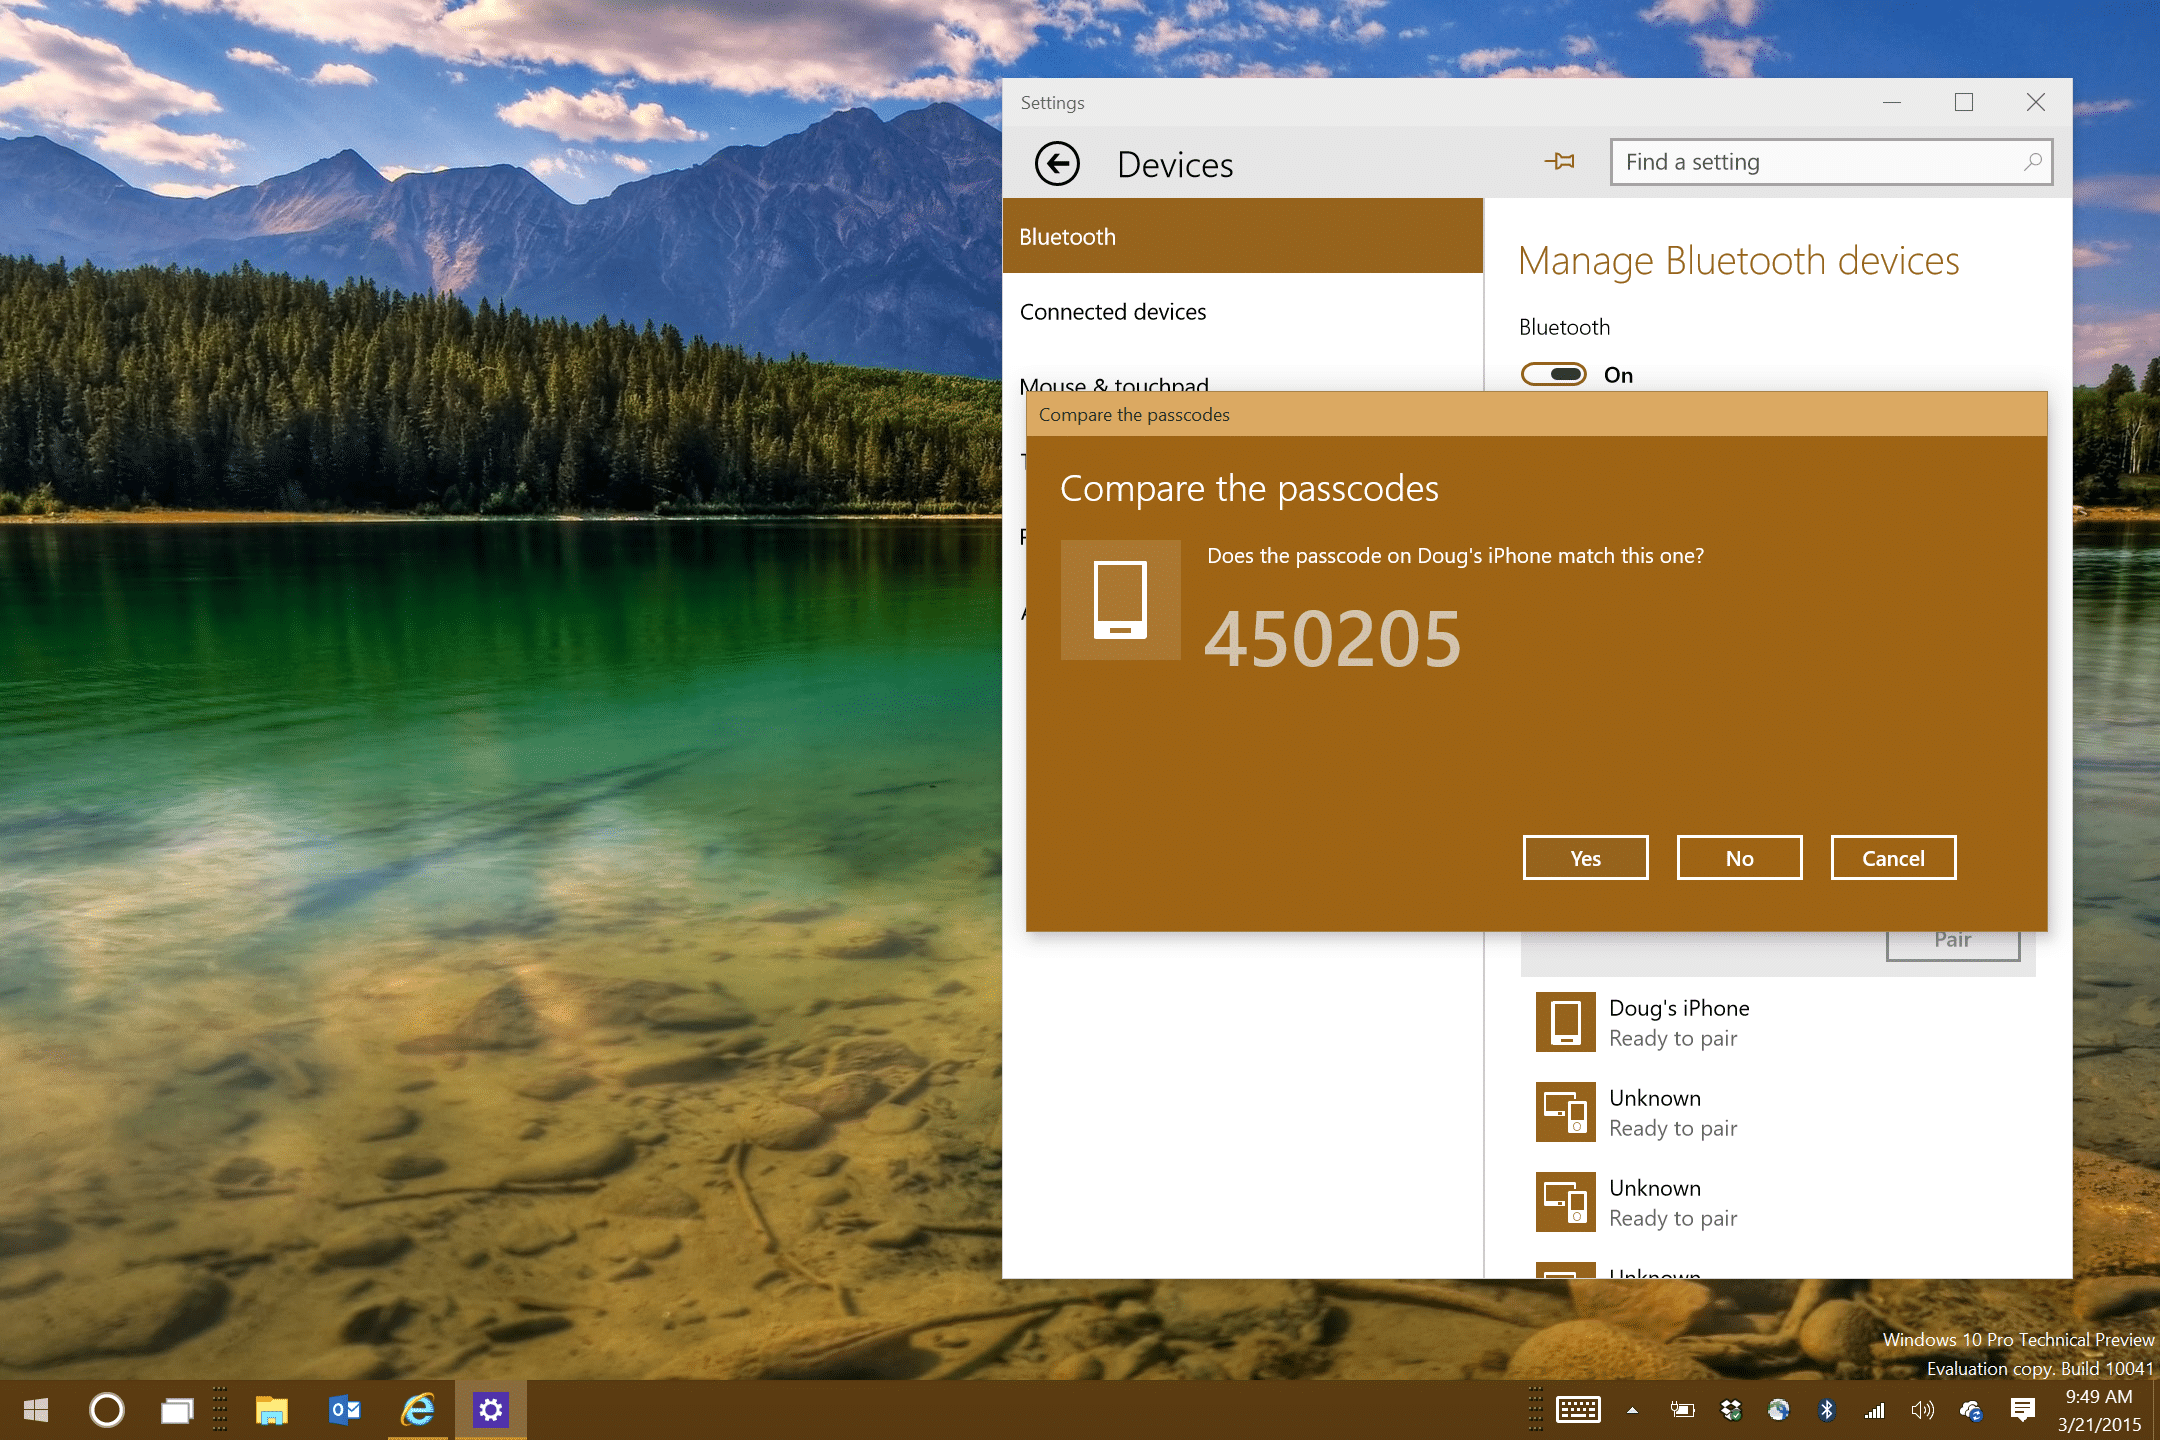Open Bluetooth tray icon
Screen dimensions: 2160x1440
pos(1827,1410)
